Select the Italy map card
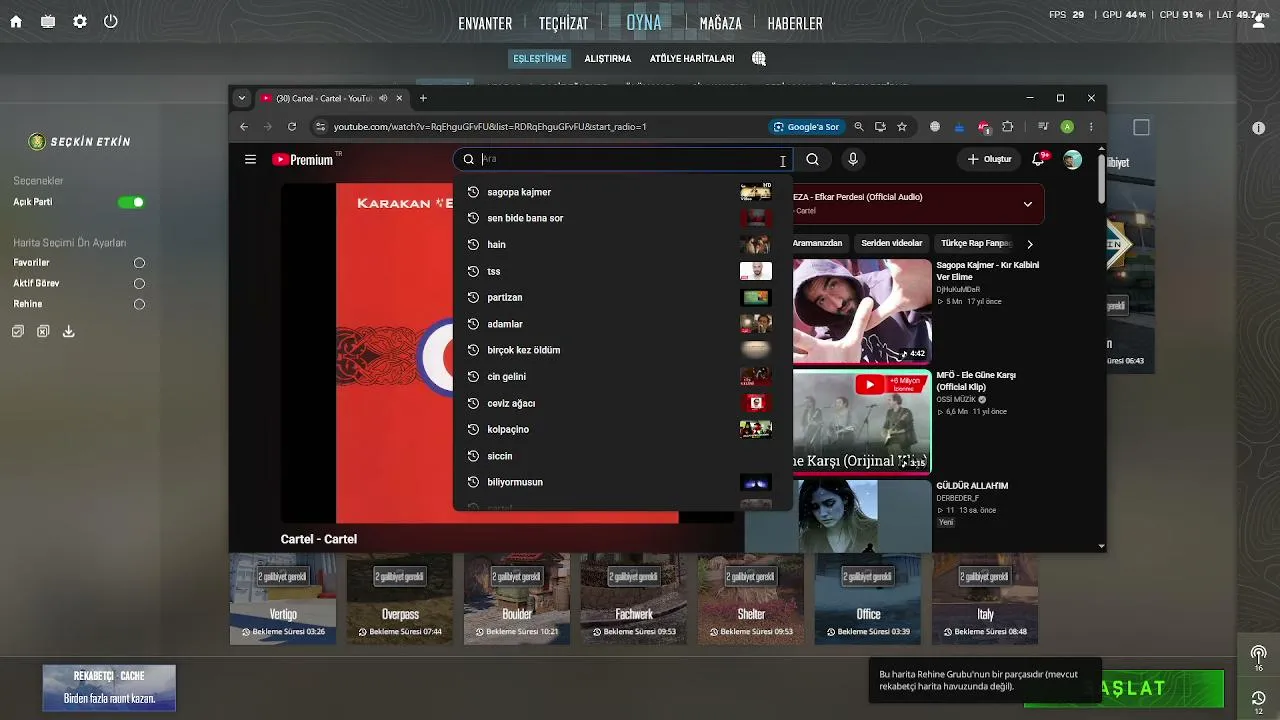This screenshot has width=1280, height=720. pyautogui.click(x=985, y=599)
